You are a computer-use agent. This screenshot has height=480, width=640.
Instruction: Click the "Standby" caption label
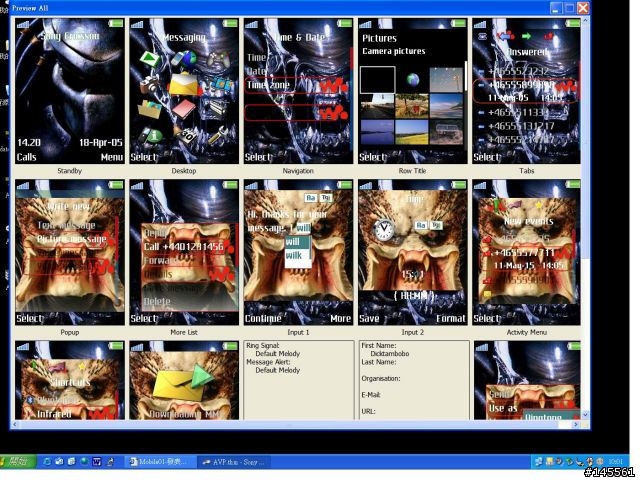click(x=69, y=171)
